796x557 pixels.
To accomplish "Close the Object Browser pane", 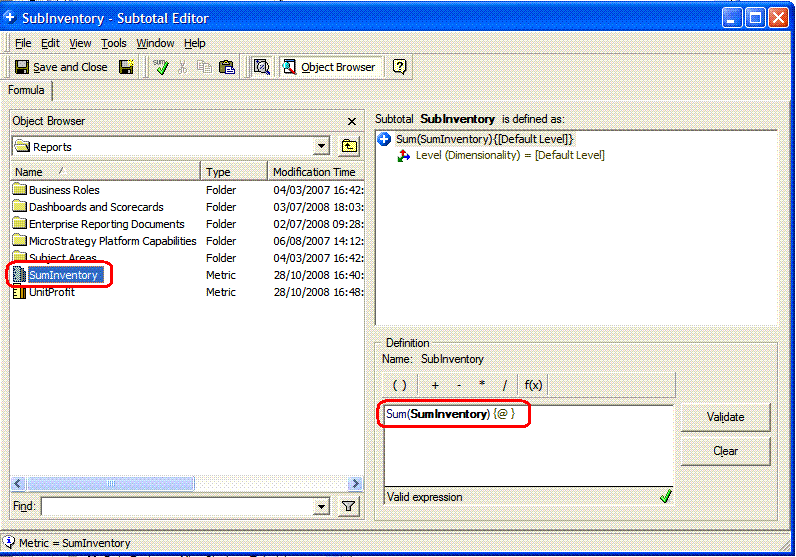I will (352, 121).
